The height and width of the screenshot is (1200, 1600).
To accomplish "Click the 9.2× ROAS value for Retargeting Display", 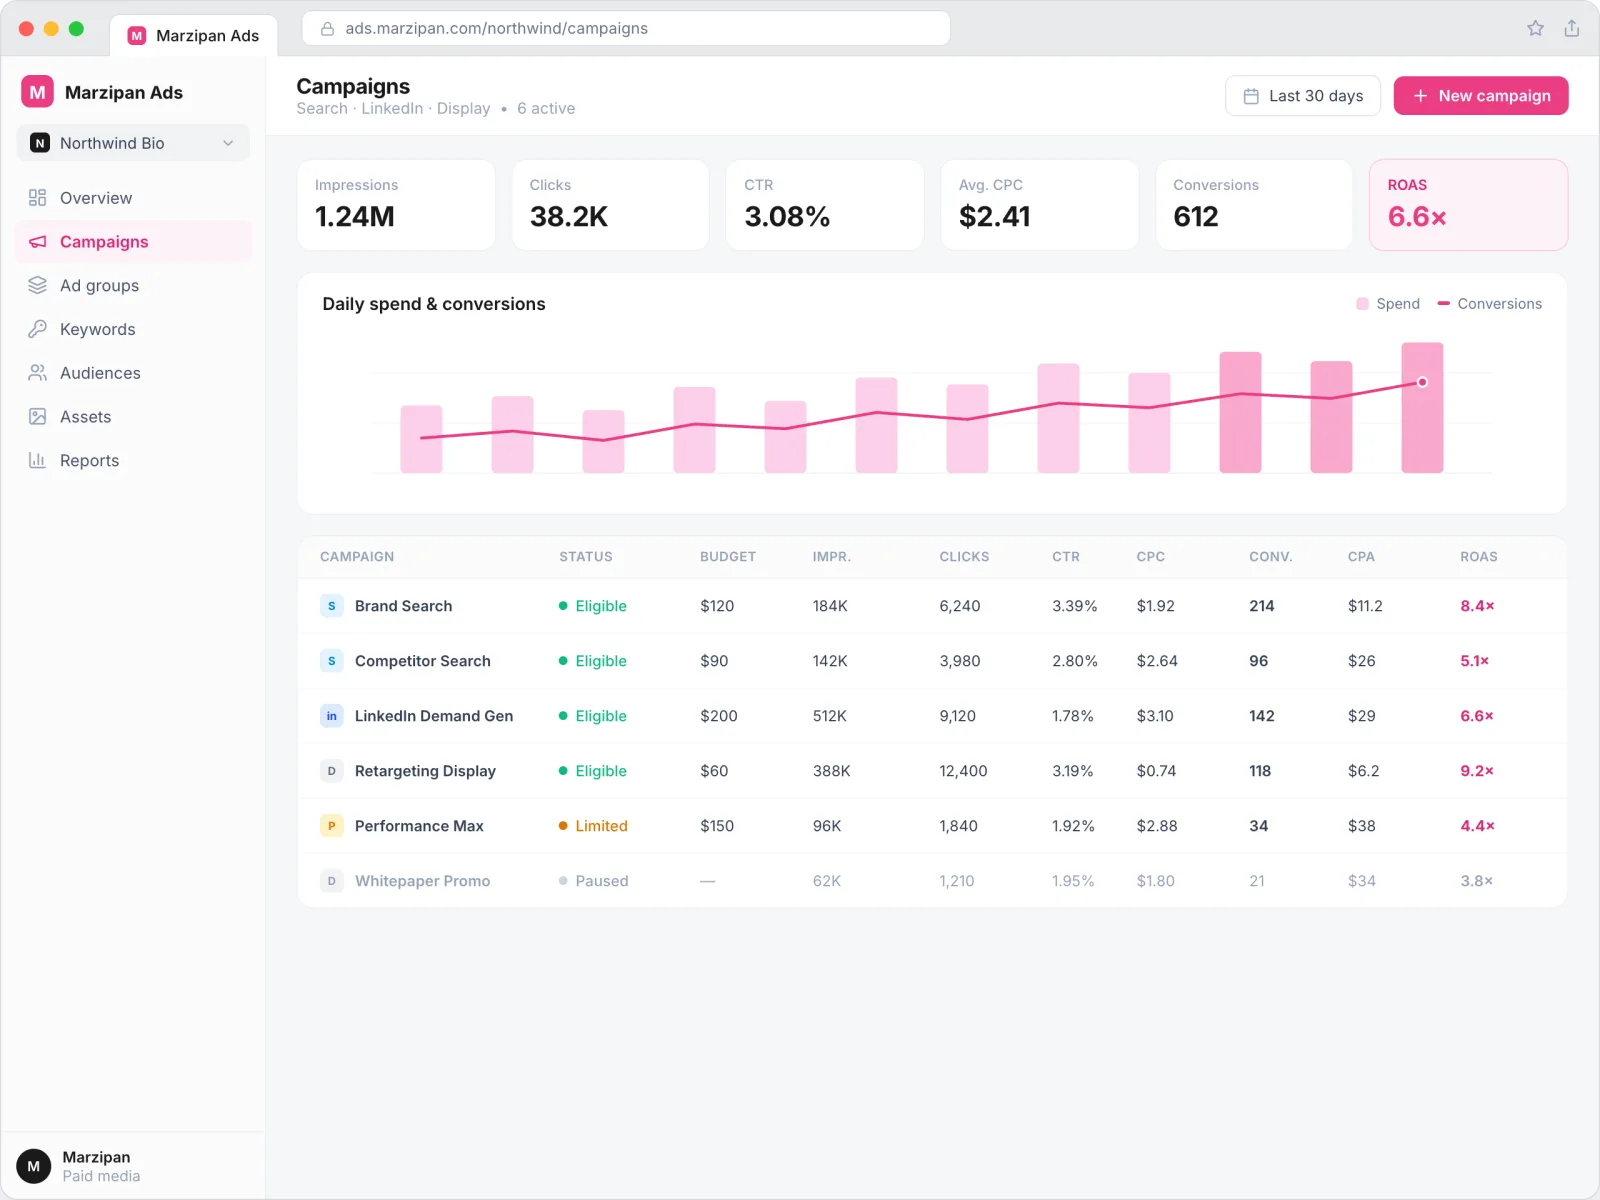I will 1477,771.
